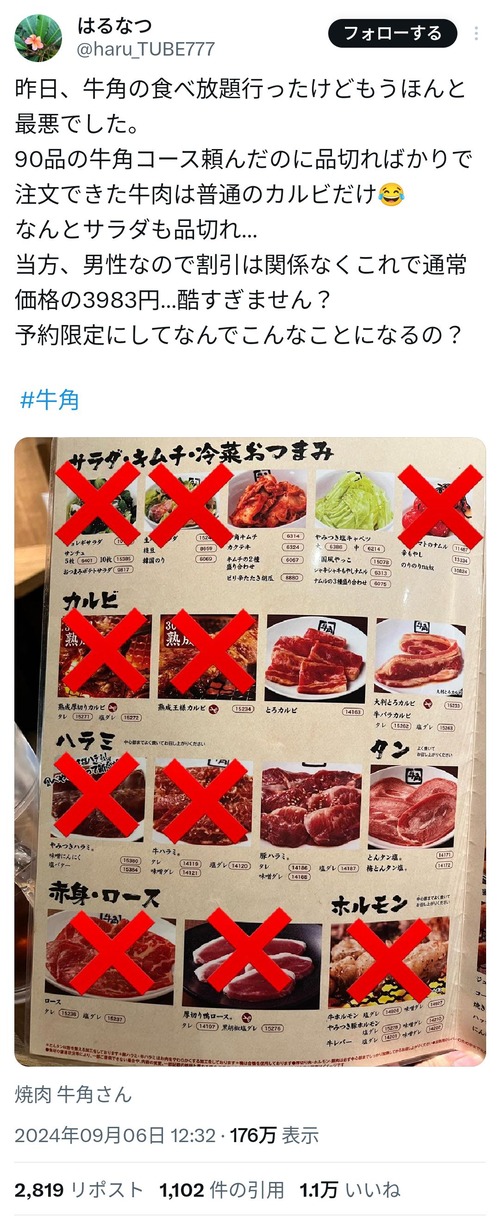Open the @haru_TUBE777 handle link

(145, 48)
